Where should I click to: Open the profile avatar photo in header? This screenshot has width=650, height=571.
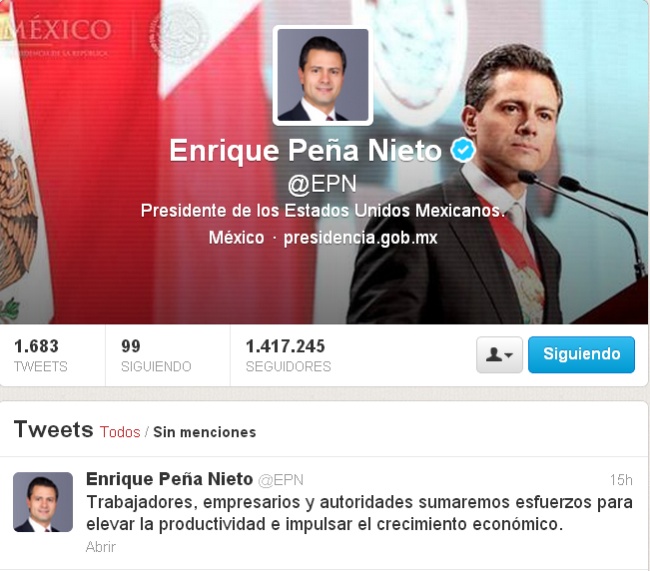(x=323, y=75)
